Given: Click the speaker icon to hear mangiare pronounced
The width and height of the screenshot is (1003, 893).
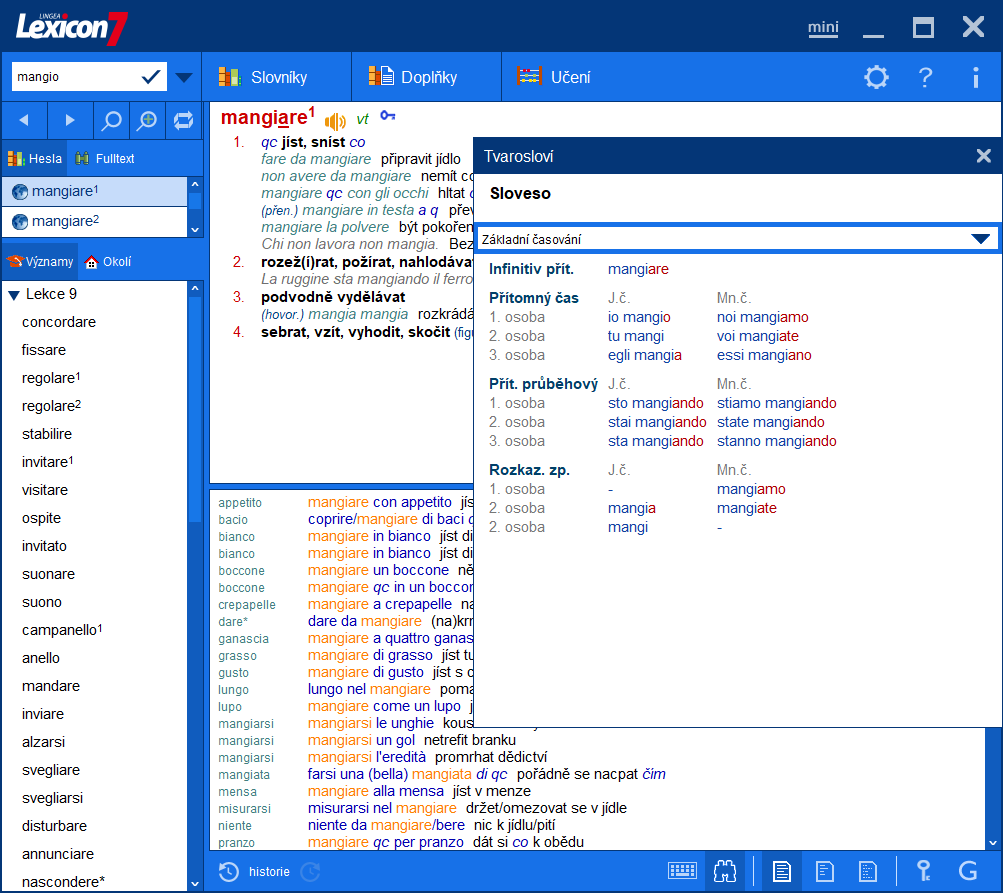Looking at the screenshot, I should [x=335, y=118].
